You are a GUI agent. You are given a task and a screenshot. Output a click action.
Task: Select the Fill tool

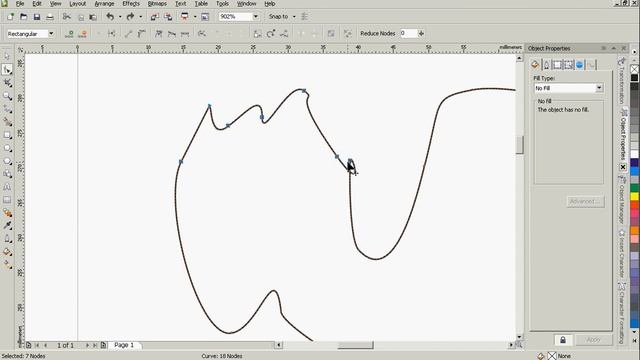pos(7,252)
